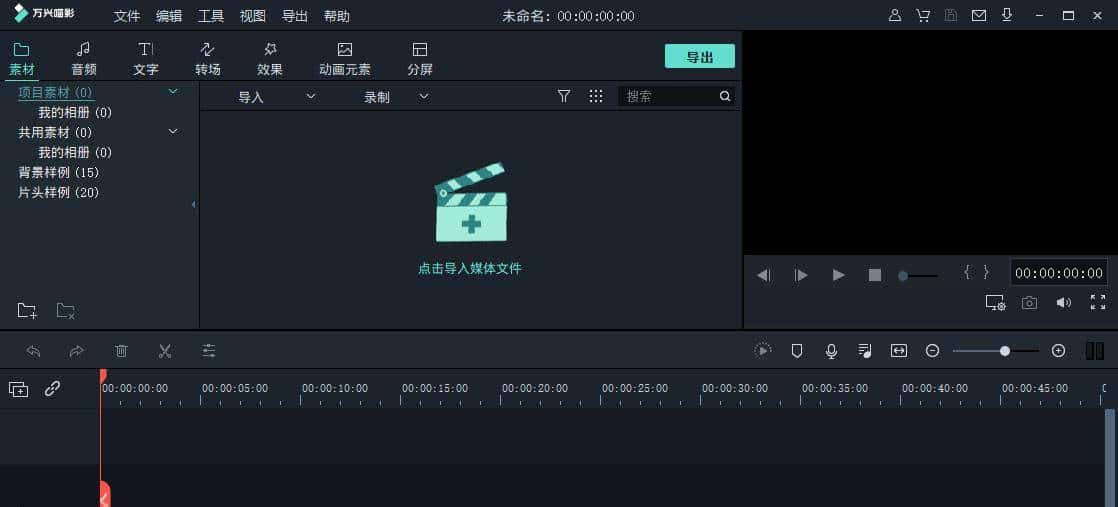The height and width of the screenshot is (507, 1118).
Task: Collapse the 共用素材 folder chevron
Action: pyautogui.click(x=173, y=131)
